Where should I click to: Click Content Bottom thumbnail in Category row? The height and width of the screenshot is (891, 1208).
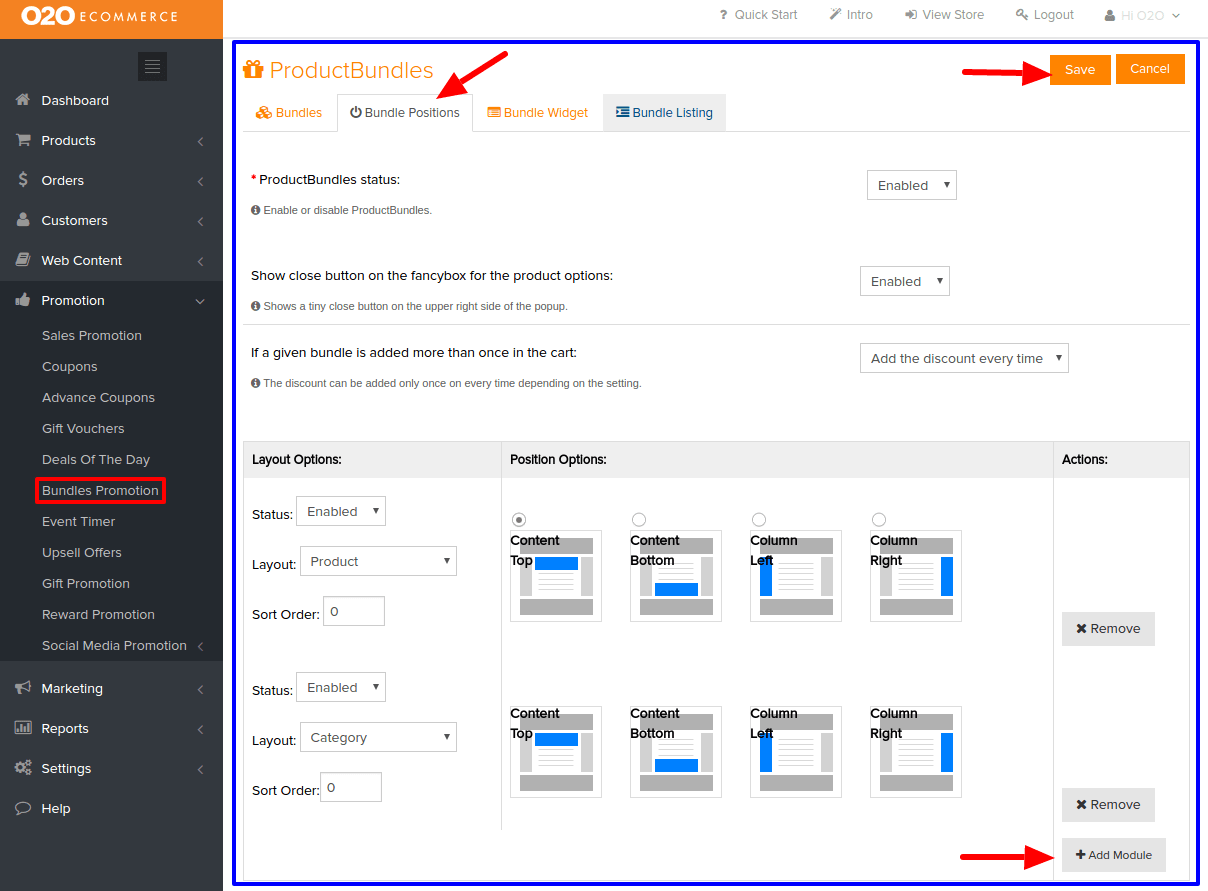[x=676, y=752]
